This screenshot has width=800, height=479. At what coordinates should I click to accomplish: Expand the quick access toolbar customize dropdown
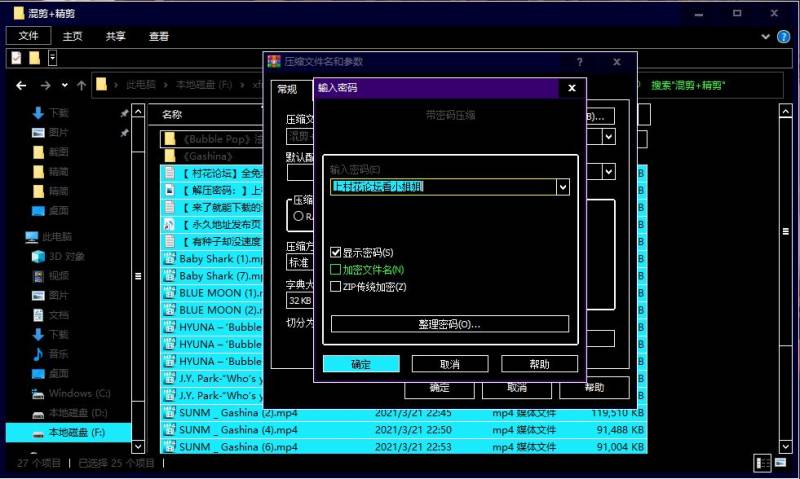52,58
